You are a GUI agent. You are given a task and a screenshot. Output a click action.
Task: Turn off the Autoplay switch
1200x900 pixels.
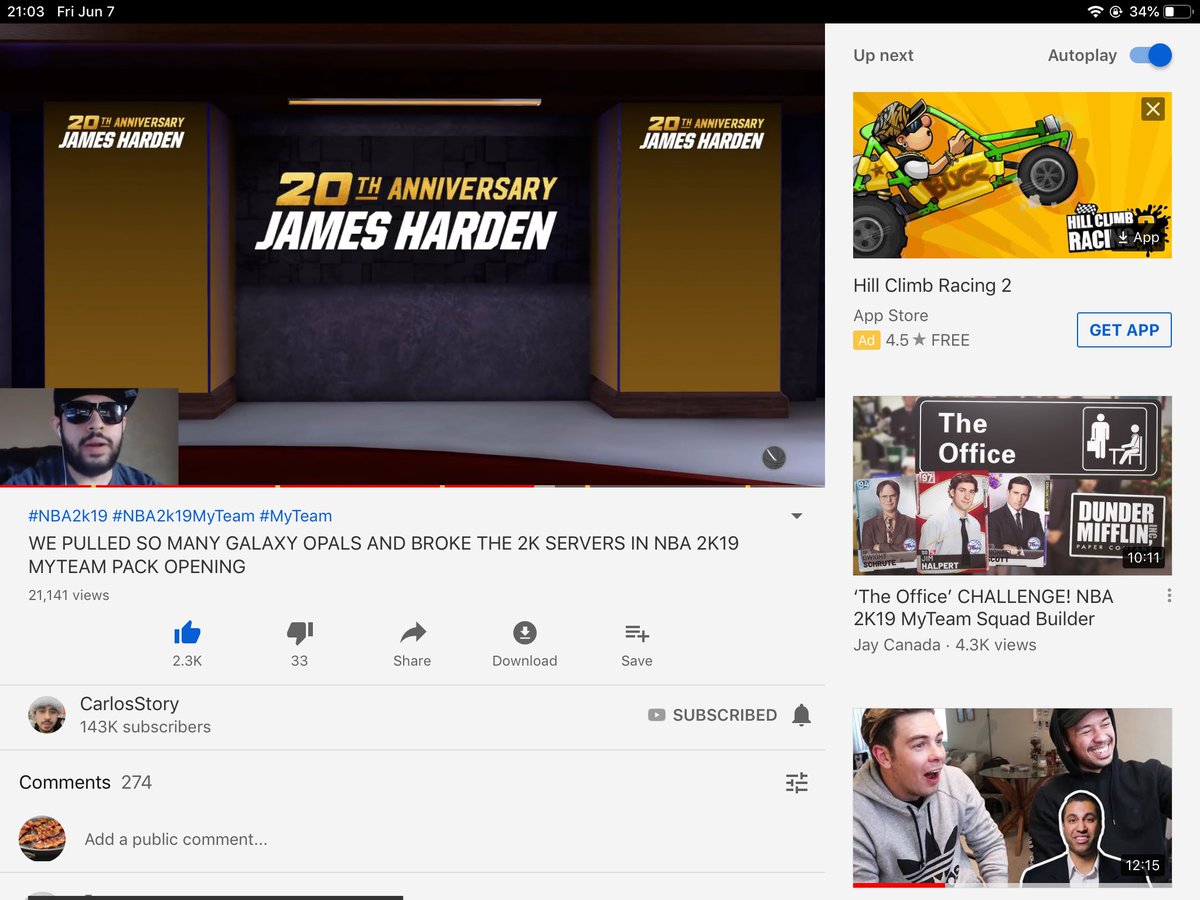1150,55
